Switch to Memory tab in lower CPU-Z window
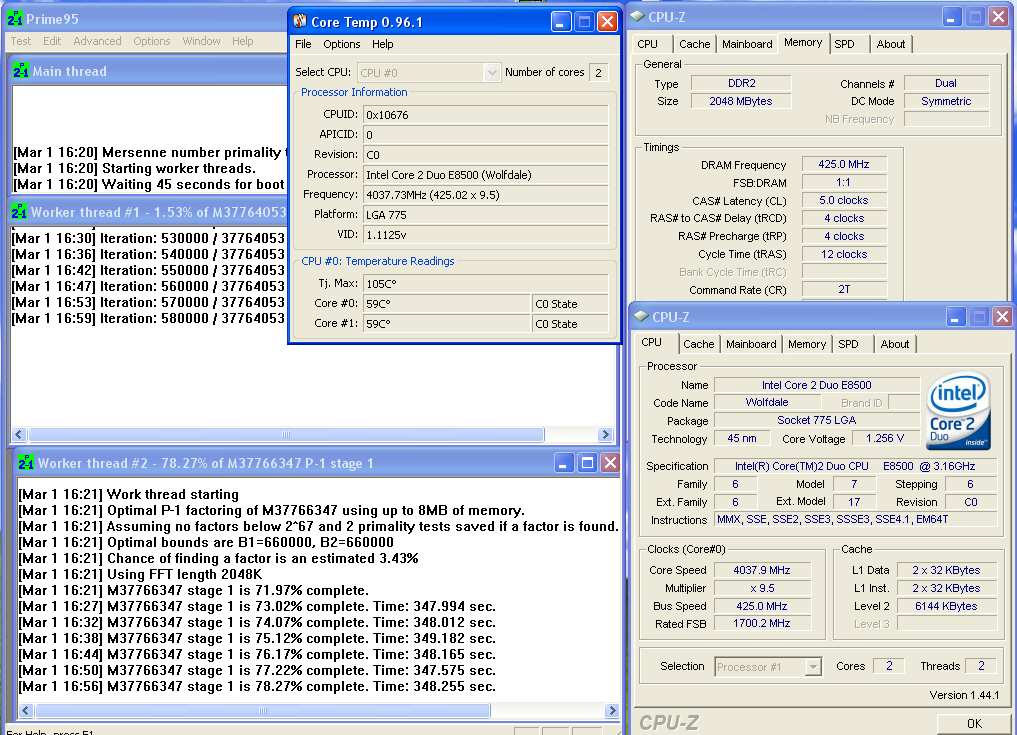Viewport: 1017px width, 735px height. click(x=807, y=344)
